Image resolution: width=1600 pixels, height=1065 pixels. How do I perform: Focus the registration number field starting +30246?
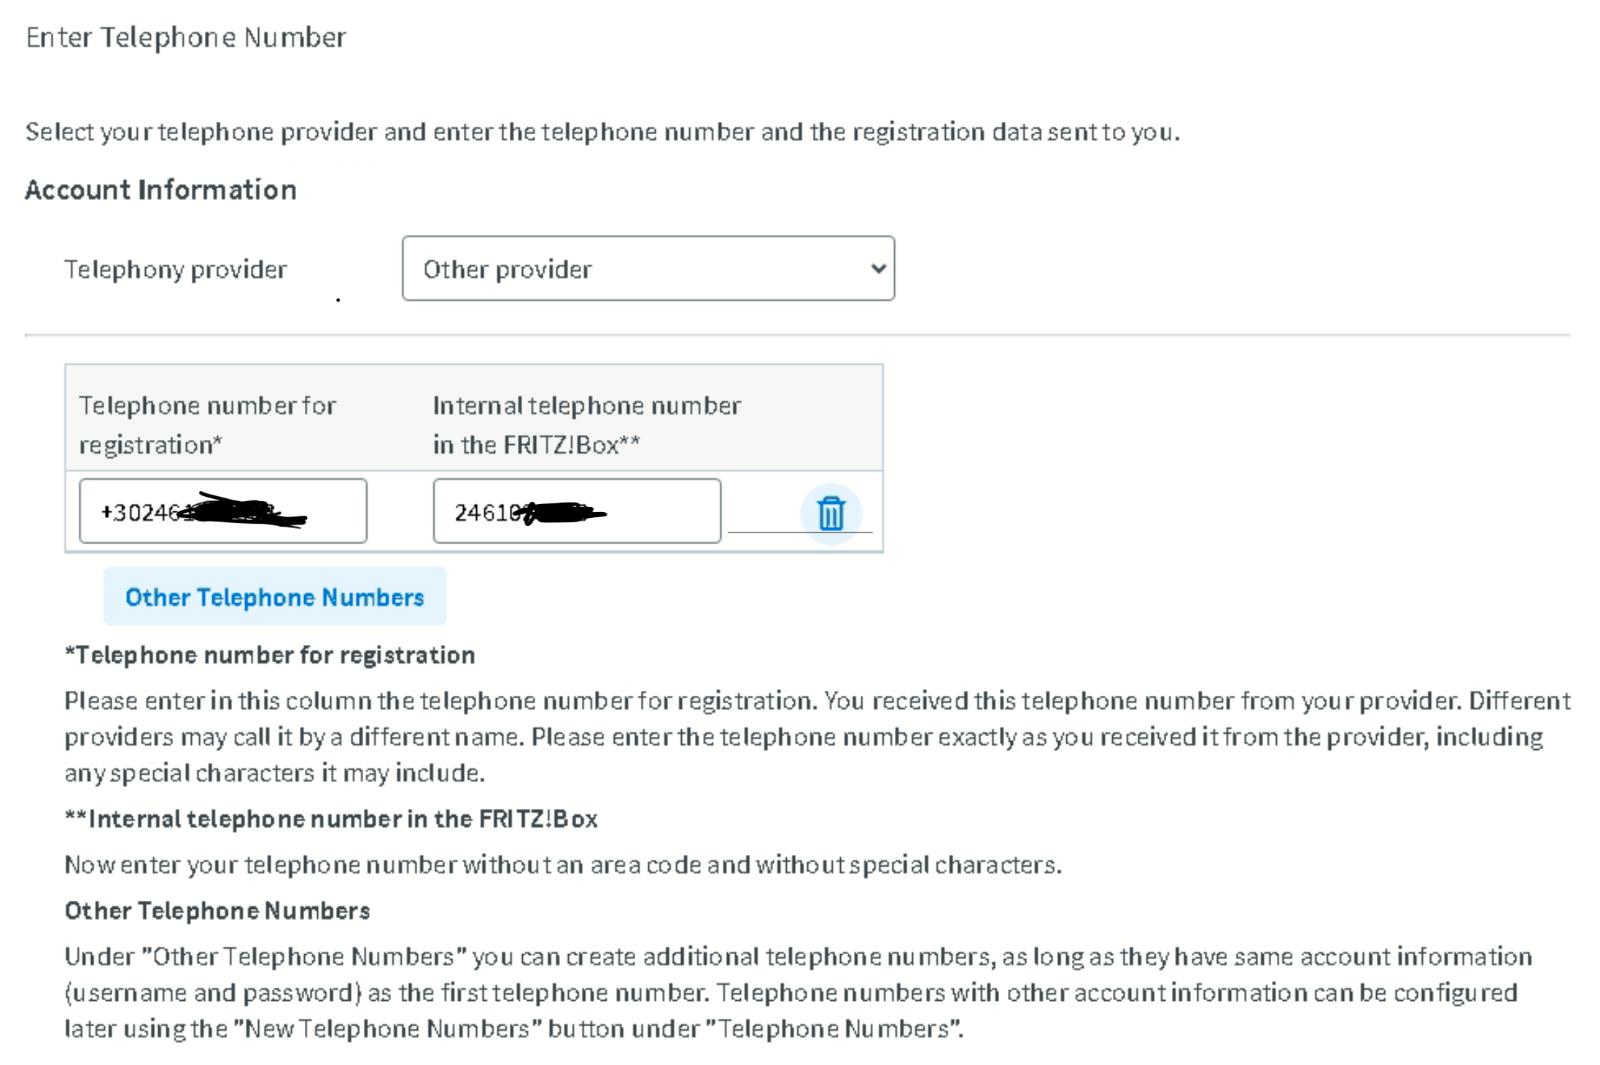point(223,511)
